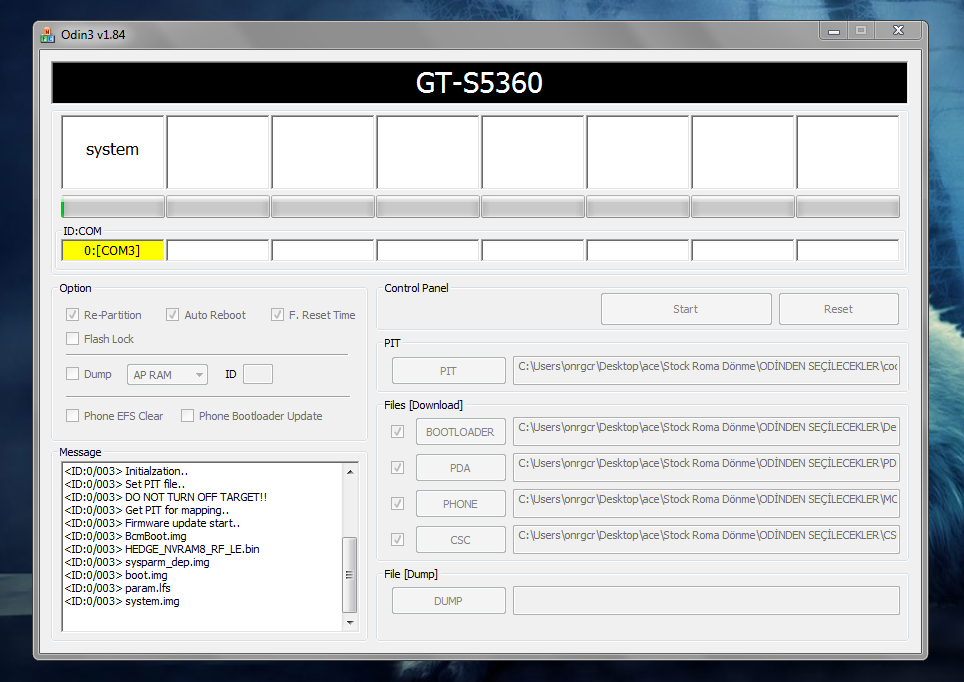Click the 'DO NOT TURN OFF TARGET!!' log line
This screenshot has height=682, width=964.
point(166,497)
